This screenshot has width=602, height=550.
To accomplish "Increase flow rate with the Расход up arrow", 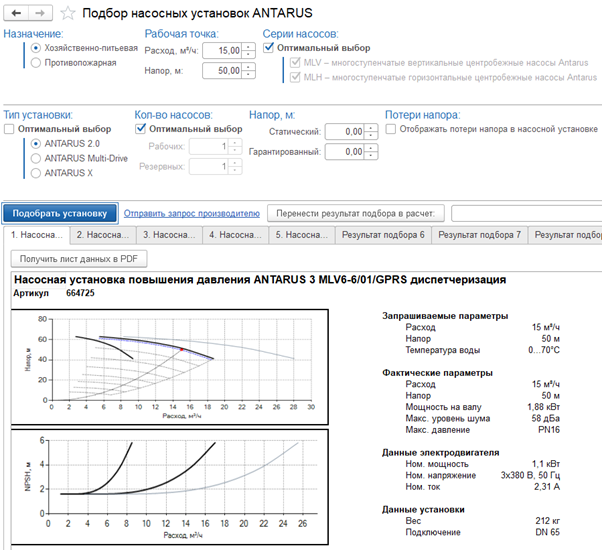I will coord(248,47).
